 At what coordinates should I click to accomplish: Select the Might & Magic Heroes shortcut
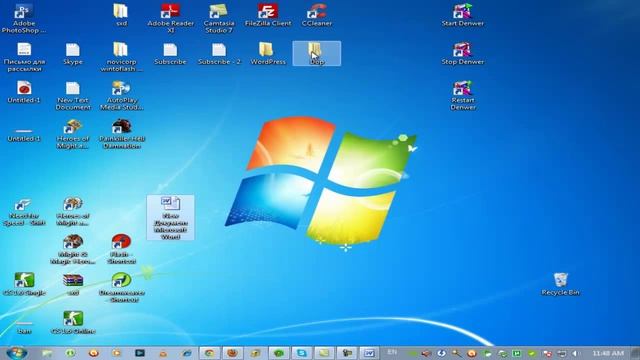[x=73, y=249]
